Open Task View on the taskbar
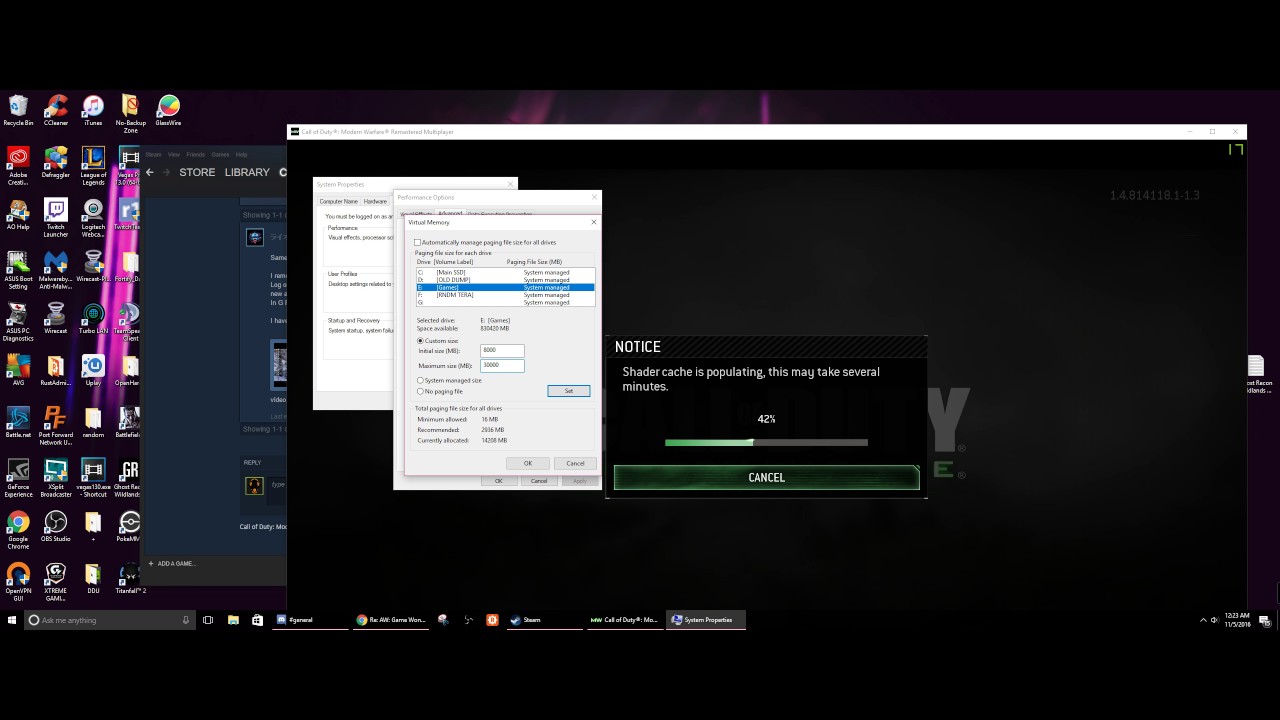 click(208, 620)
